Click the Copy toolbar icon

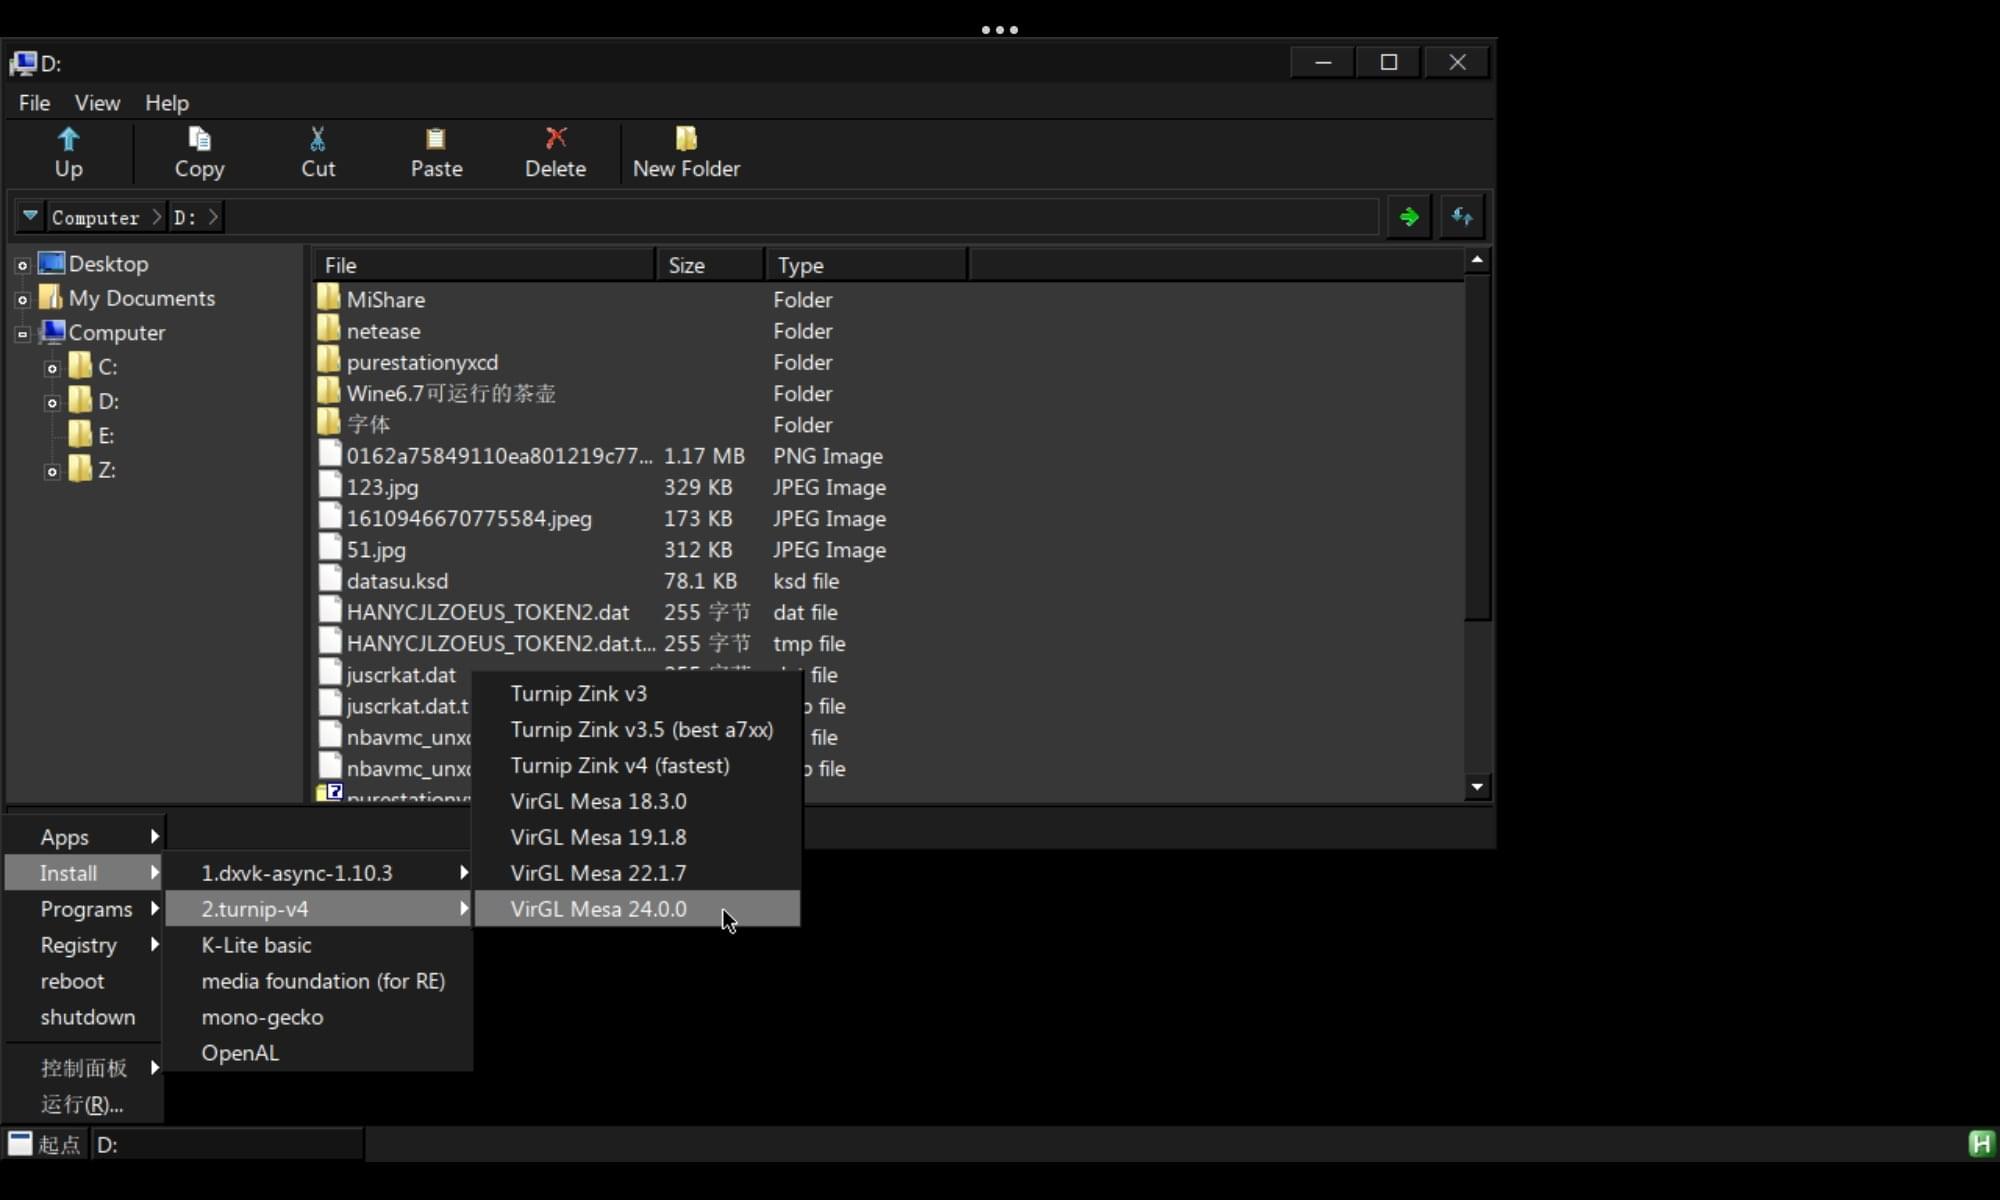200,151
